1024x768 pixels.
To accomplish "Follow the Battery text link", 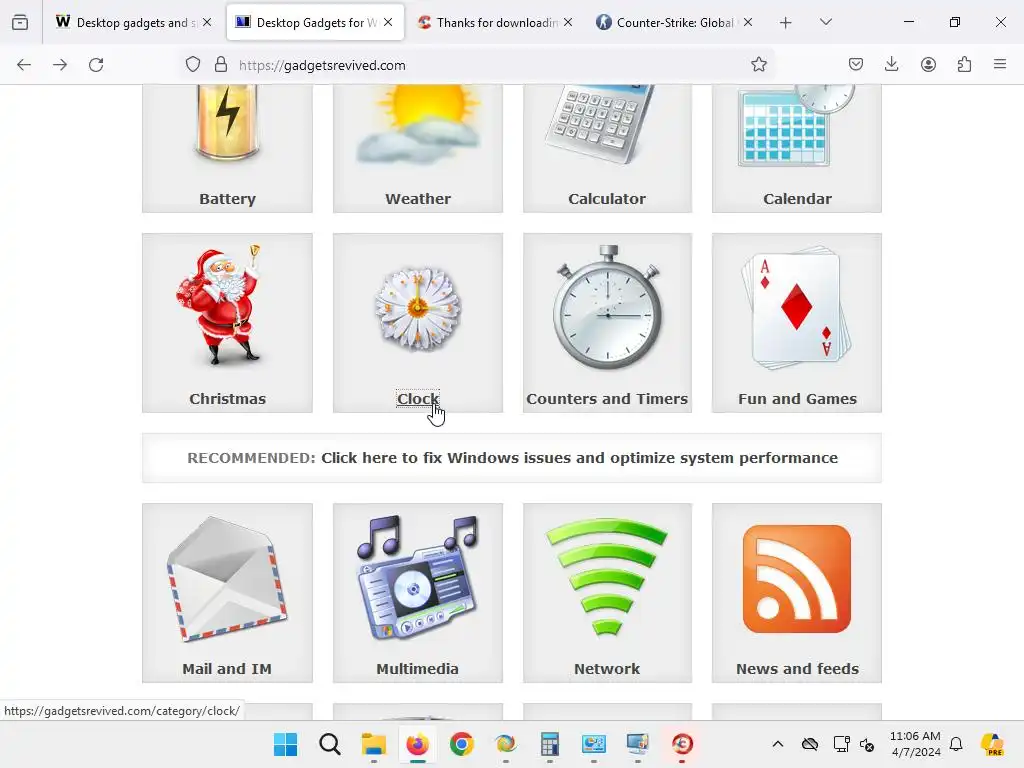I will (227, 199).
